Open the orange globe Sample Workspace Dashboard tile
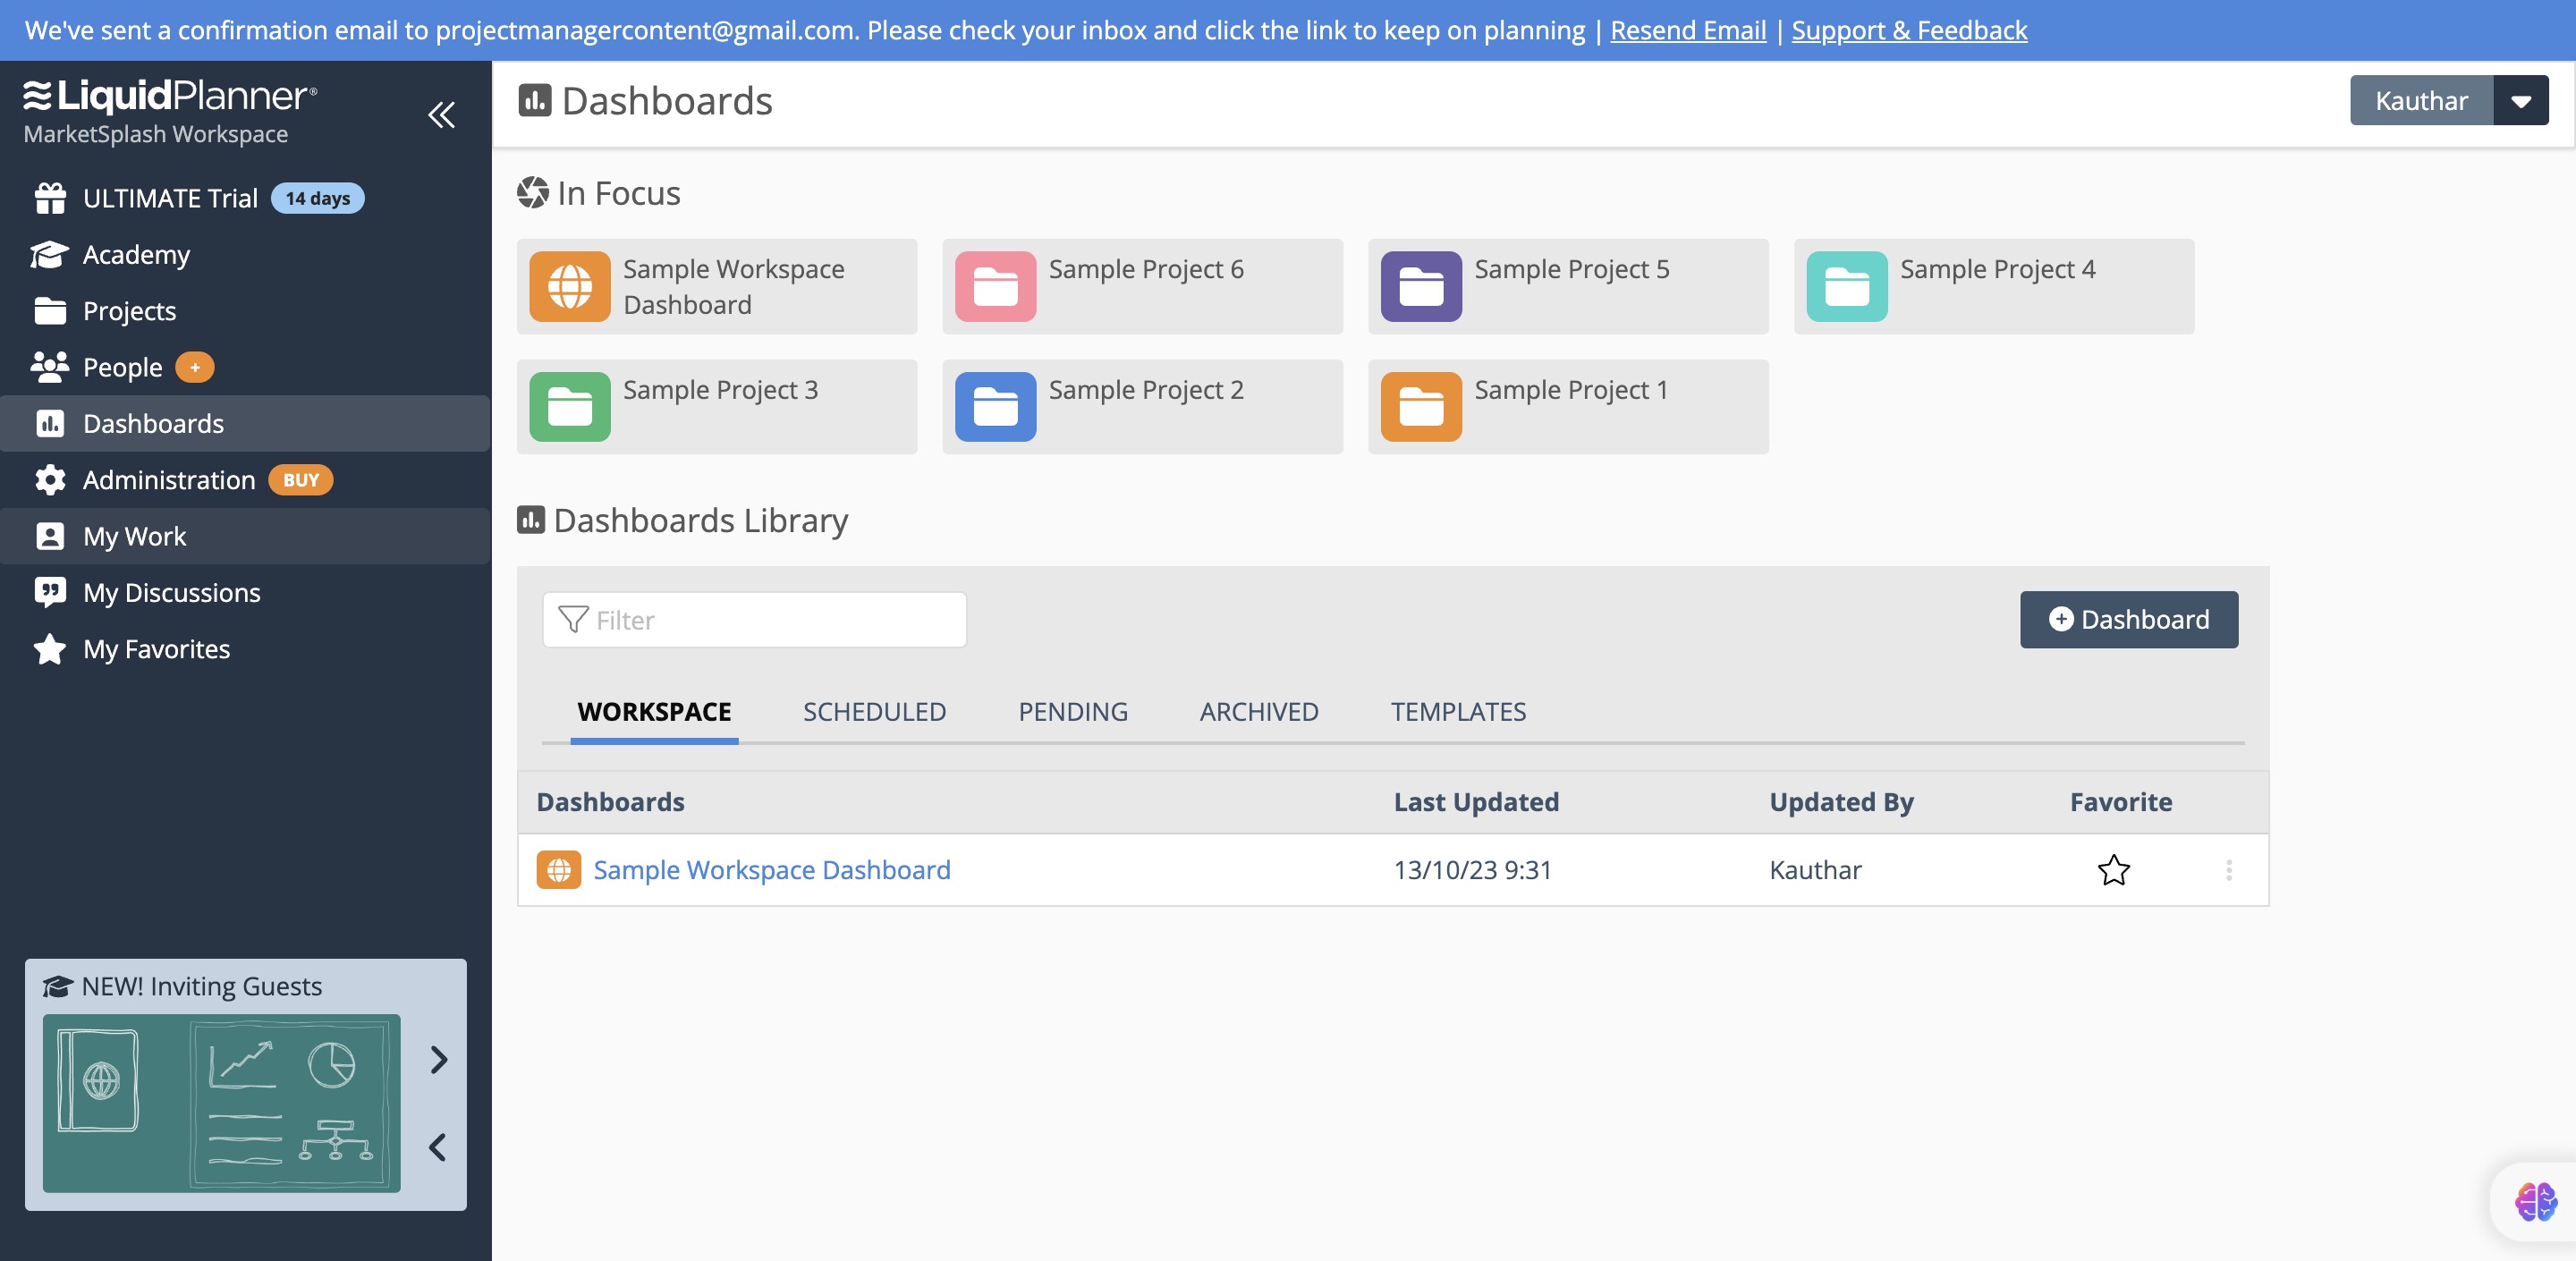 click(x=570, y=287)
